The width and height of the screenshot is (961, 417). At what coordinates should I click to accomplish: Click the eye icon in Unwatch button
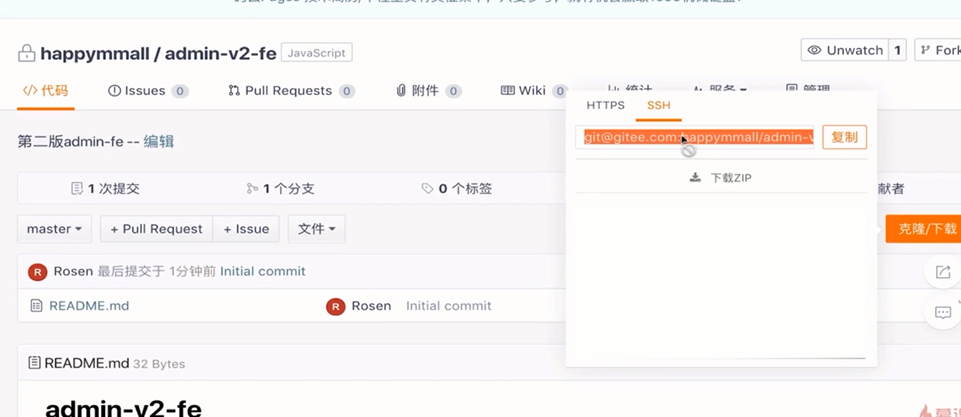(815, 50)
